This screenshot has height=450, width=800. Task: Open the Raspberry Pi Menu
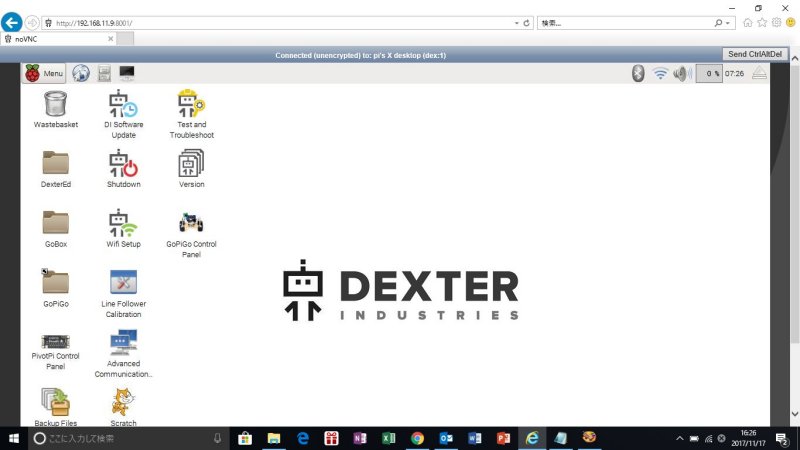(x=44, y=73)
